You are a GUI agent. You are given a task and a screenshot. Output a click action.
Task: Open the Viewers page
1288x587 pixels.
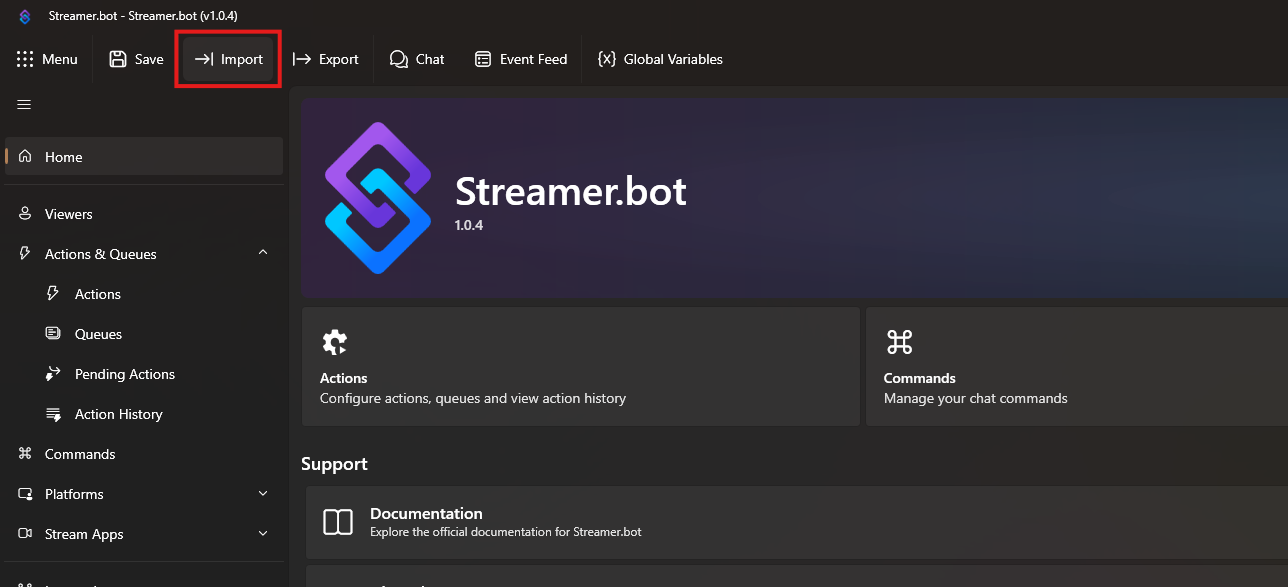[x=68, y=214]
